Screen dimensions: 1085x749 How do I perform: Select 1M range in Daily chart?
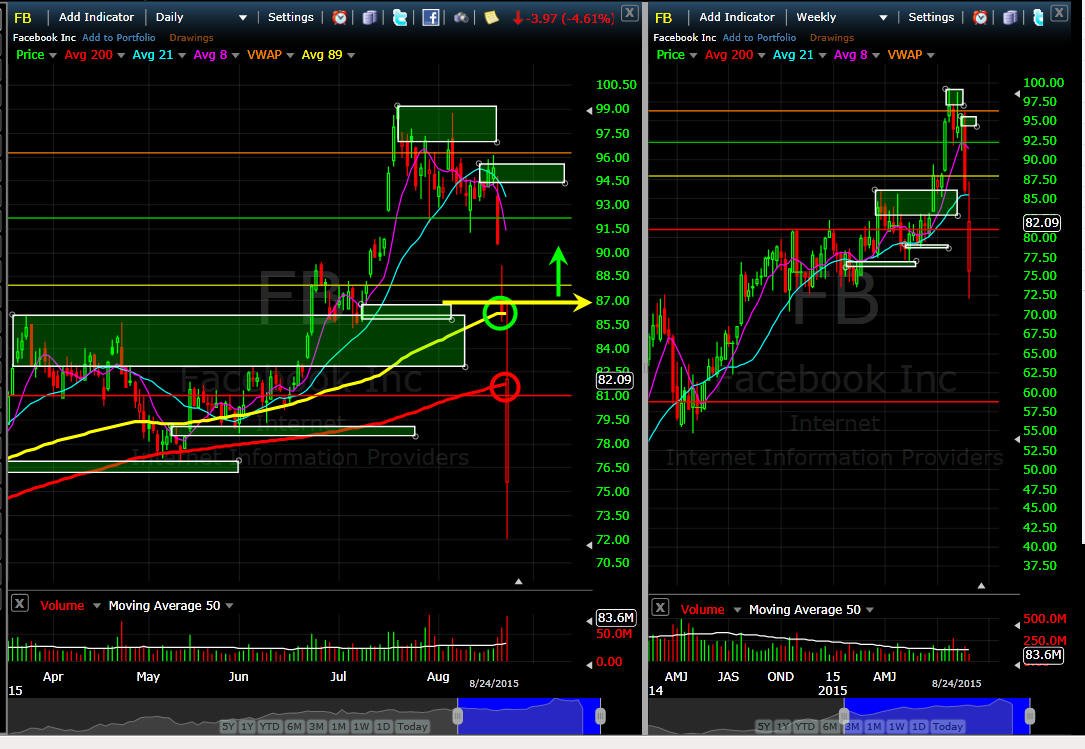point(338,726)
